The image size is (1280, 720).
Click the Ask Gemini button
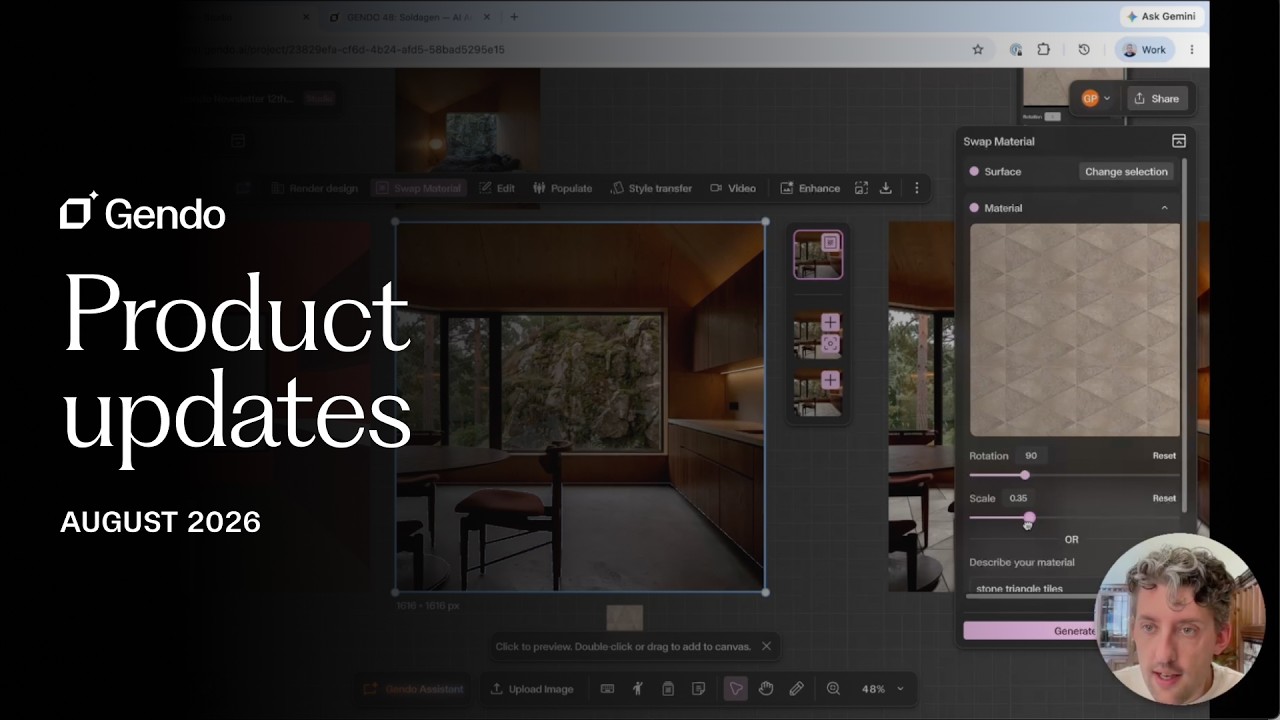click(1163, 17)
